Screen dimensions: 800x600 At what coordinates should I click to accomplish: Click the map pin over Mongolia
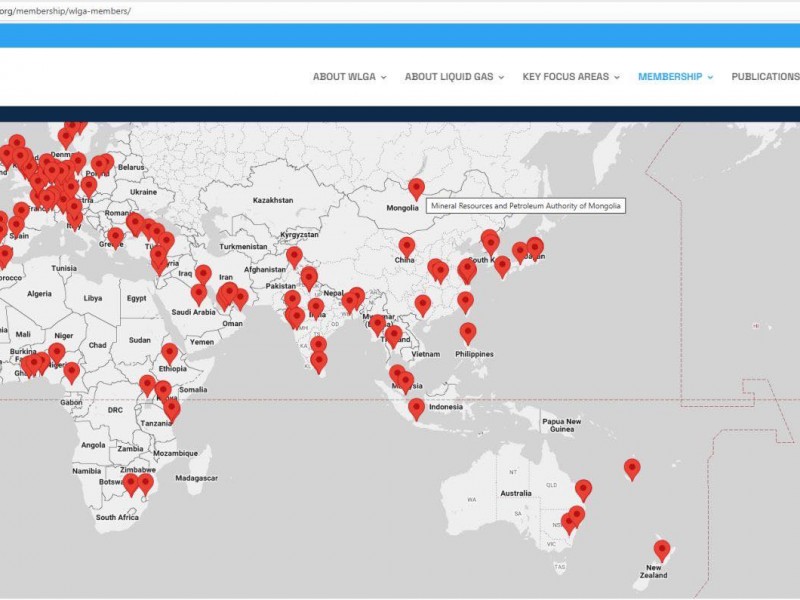coord(416,188)
